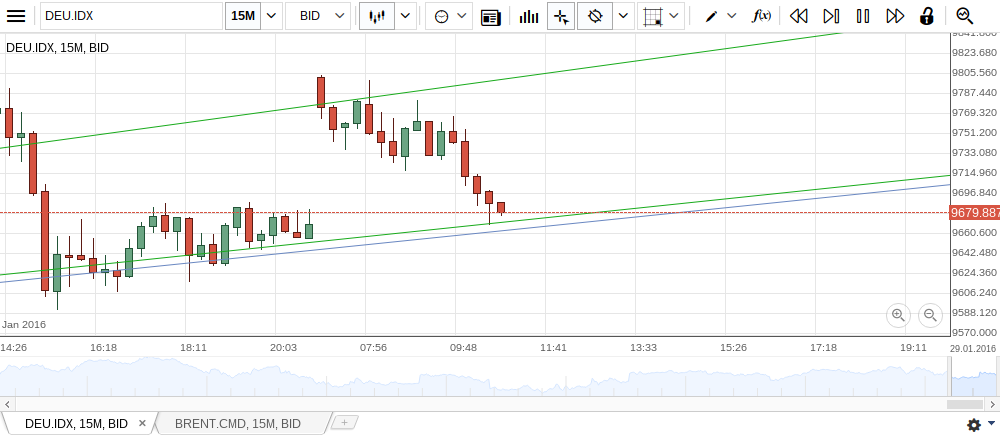Open the f(x) indicators menu

(x=761, y=16)
